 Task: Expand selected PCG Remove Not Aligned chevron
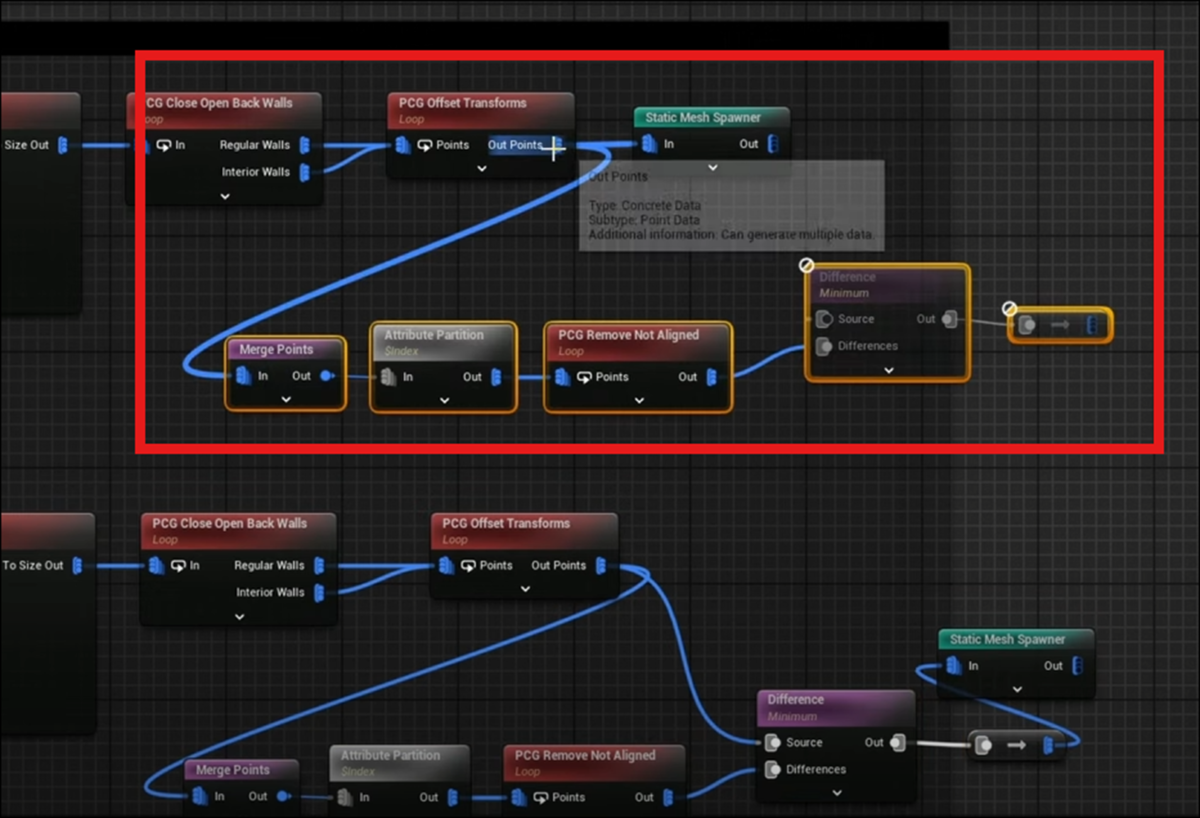(639, 401)
